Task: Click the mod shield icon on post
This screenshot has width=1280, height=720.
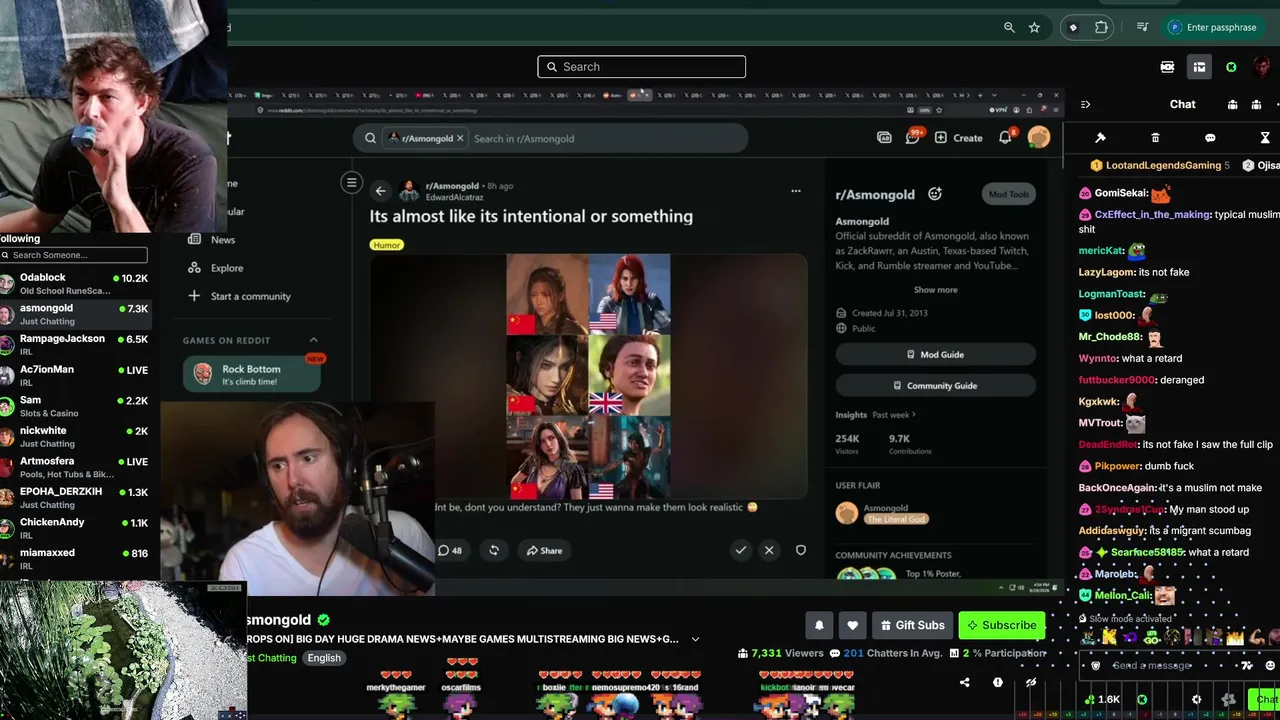Action: [800, 550]
